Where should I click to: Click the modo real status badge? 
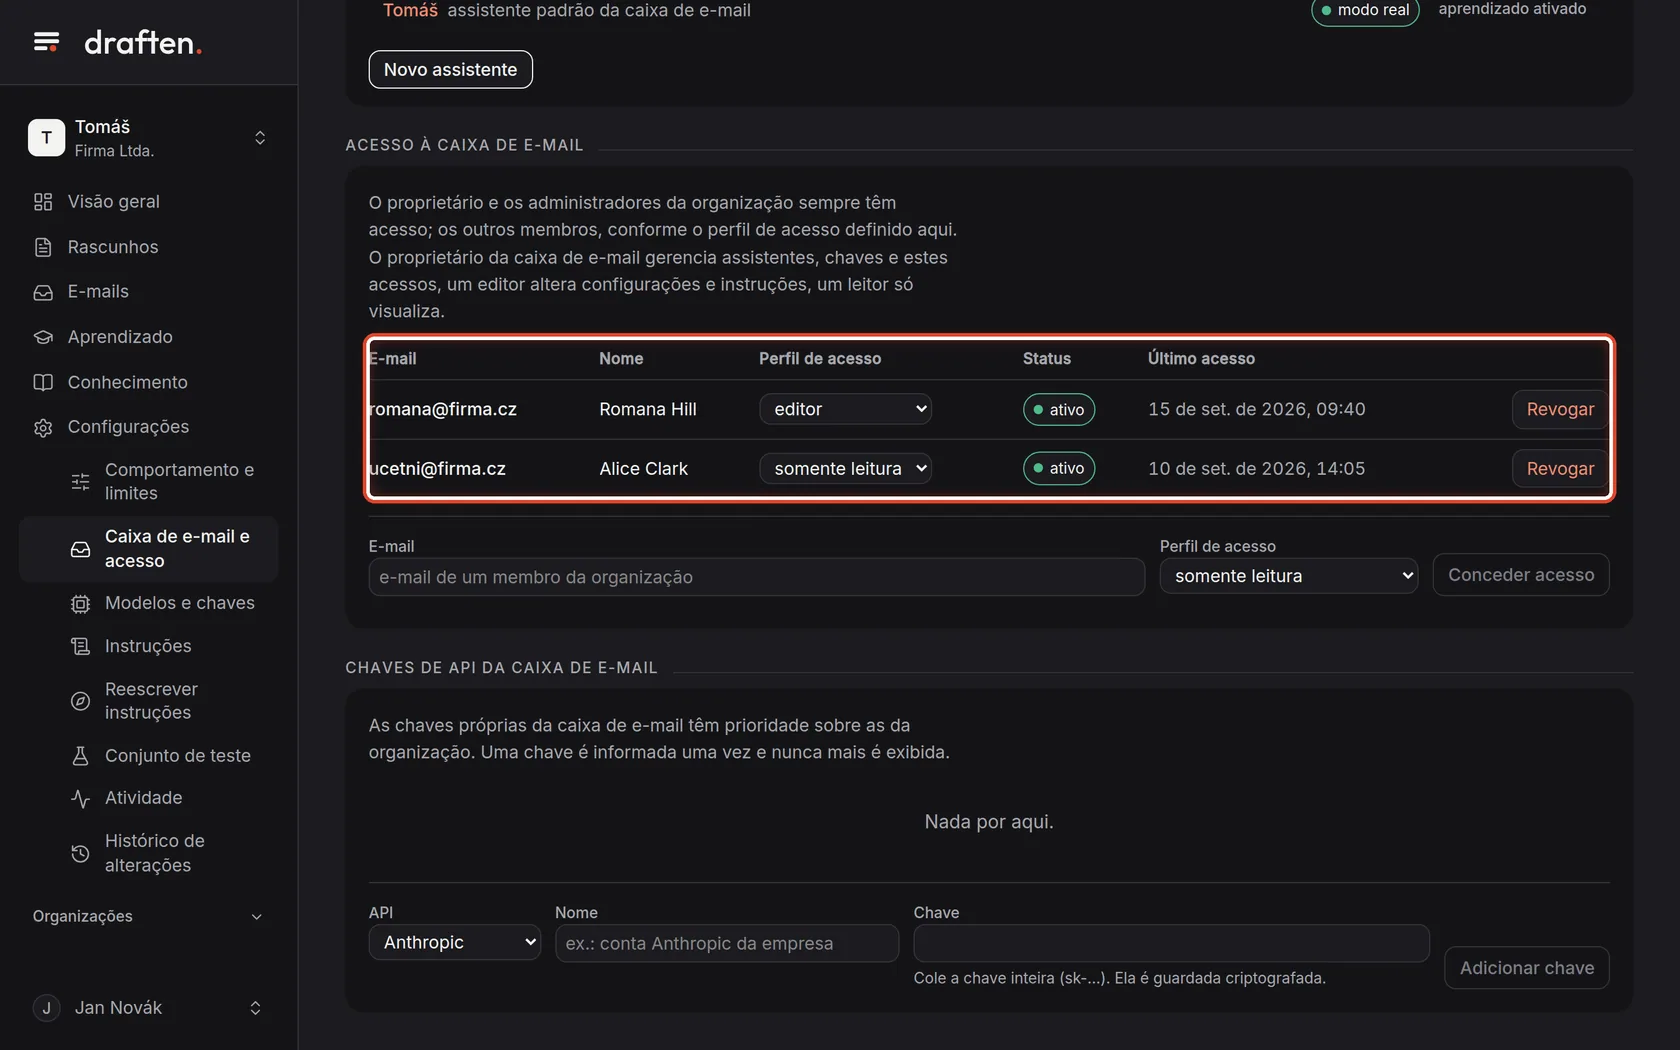click(1365, 10)
